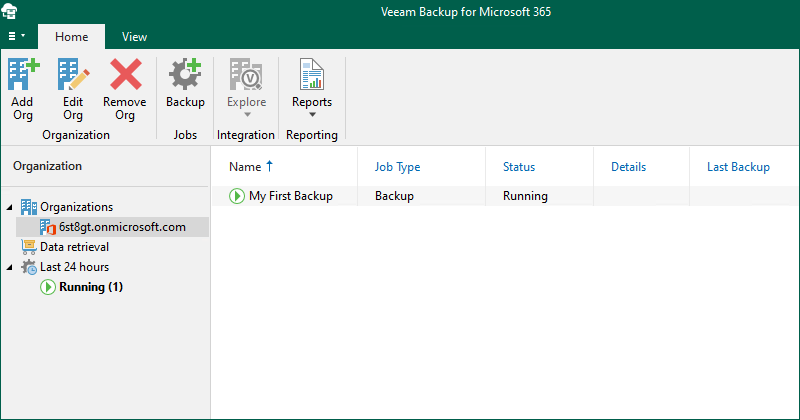Select the Last 24 hours item
The image size is (800, 420).
[x=74, y=267]
